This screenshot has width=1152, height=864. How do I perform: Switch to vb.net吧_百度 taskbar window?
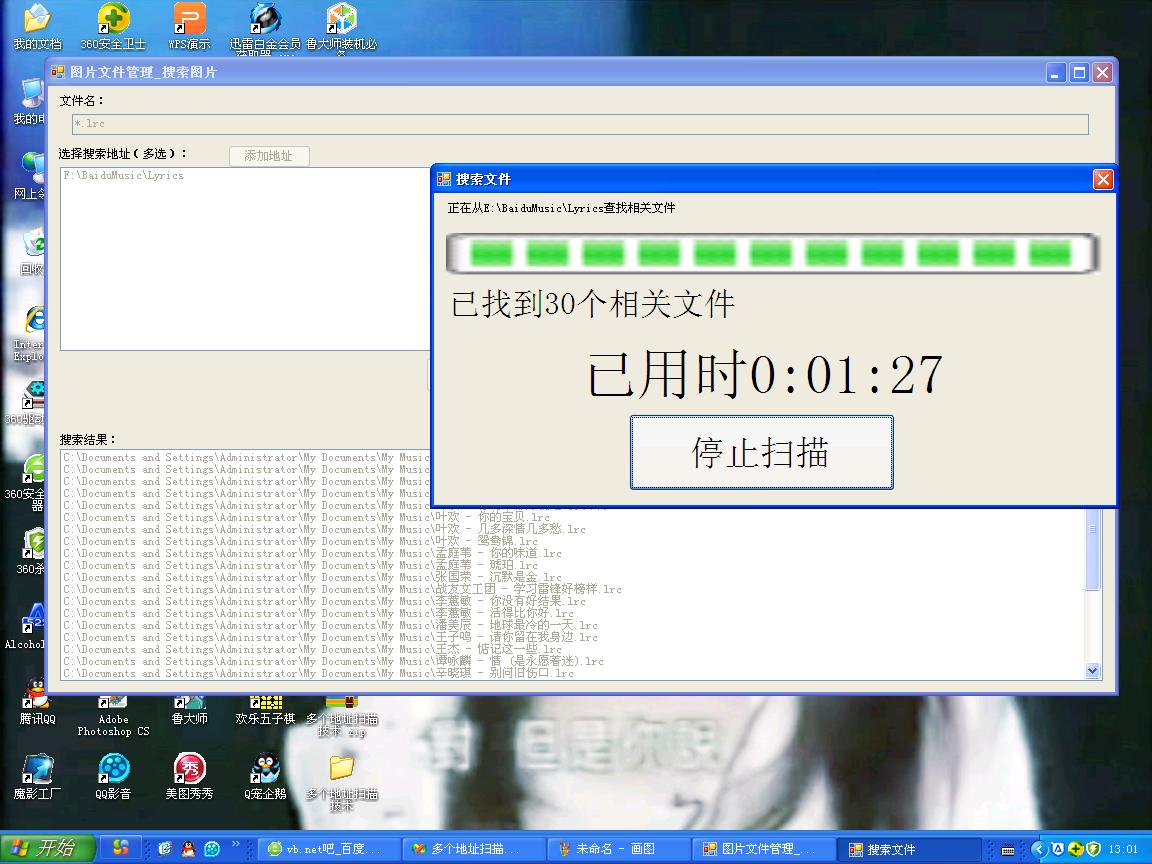point(328,849)
